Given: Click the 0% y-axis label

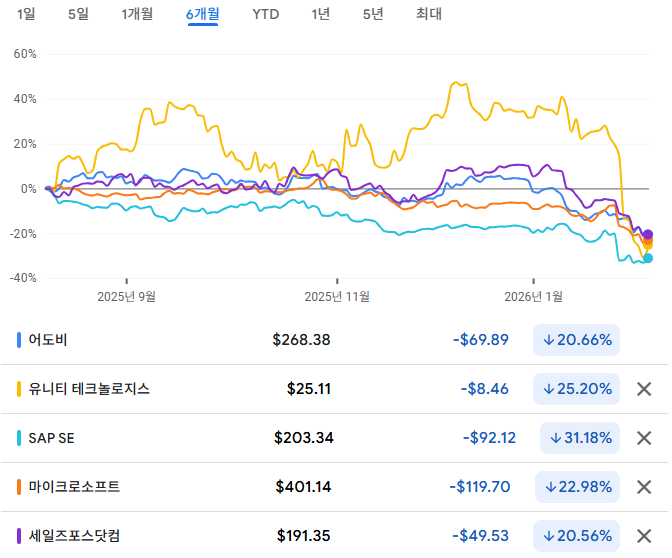Looking at the screenshot, I should click(x=29, y=189).
